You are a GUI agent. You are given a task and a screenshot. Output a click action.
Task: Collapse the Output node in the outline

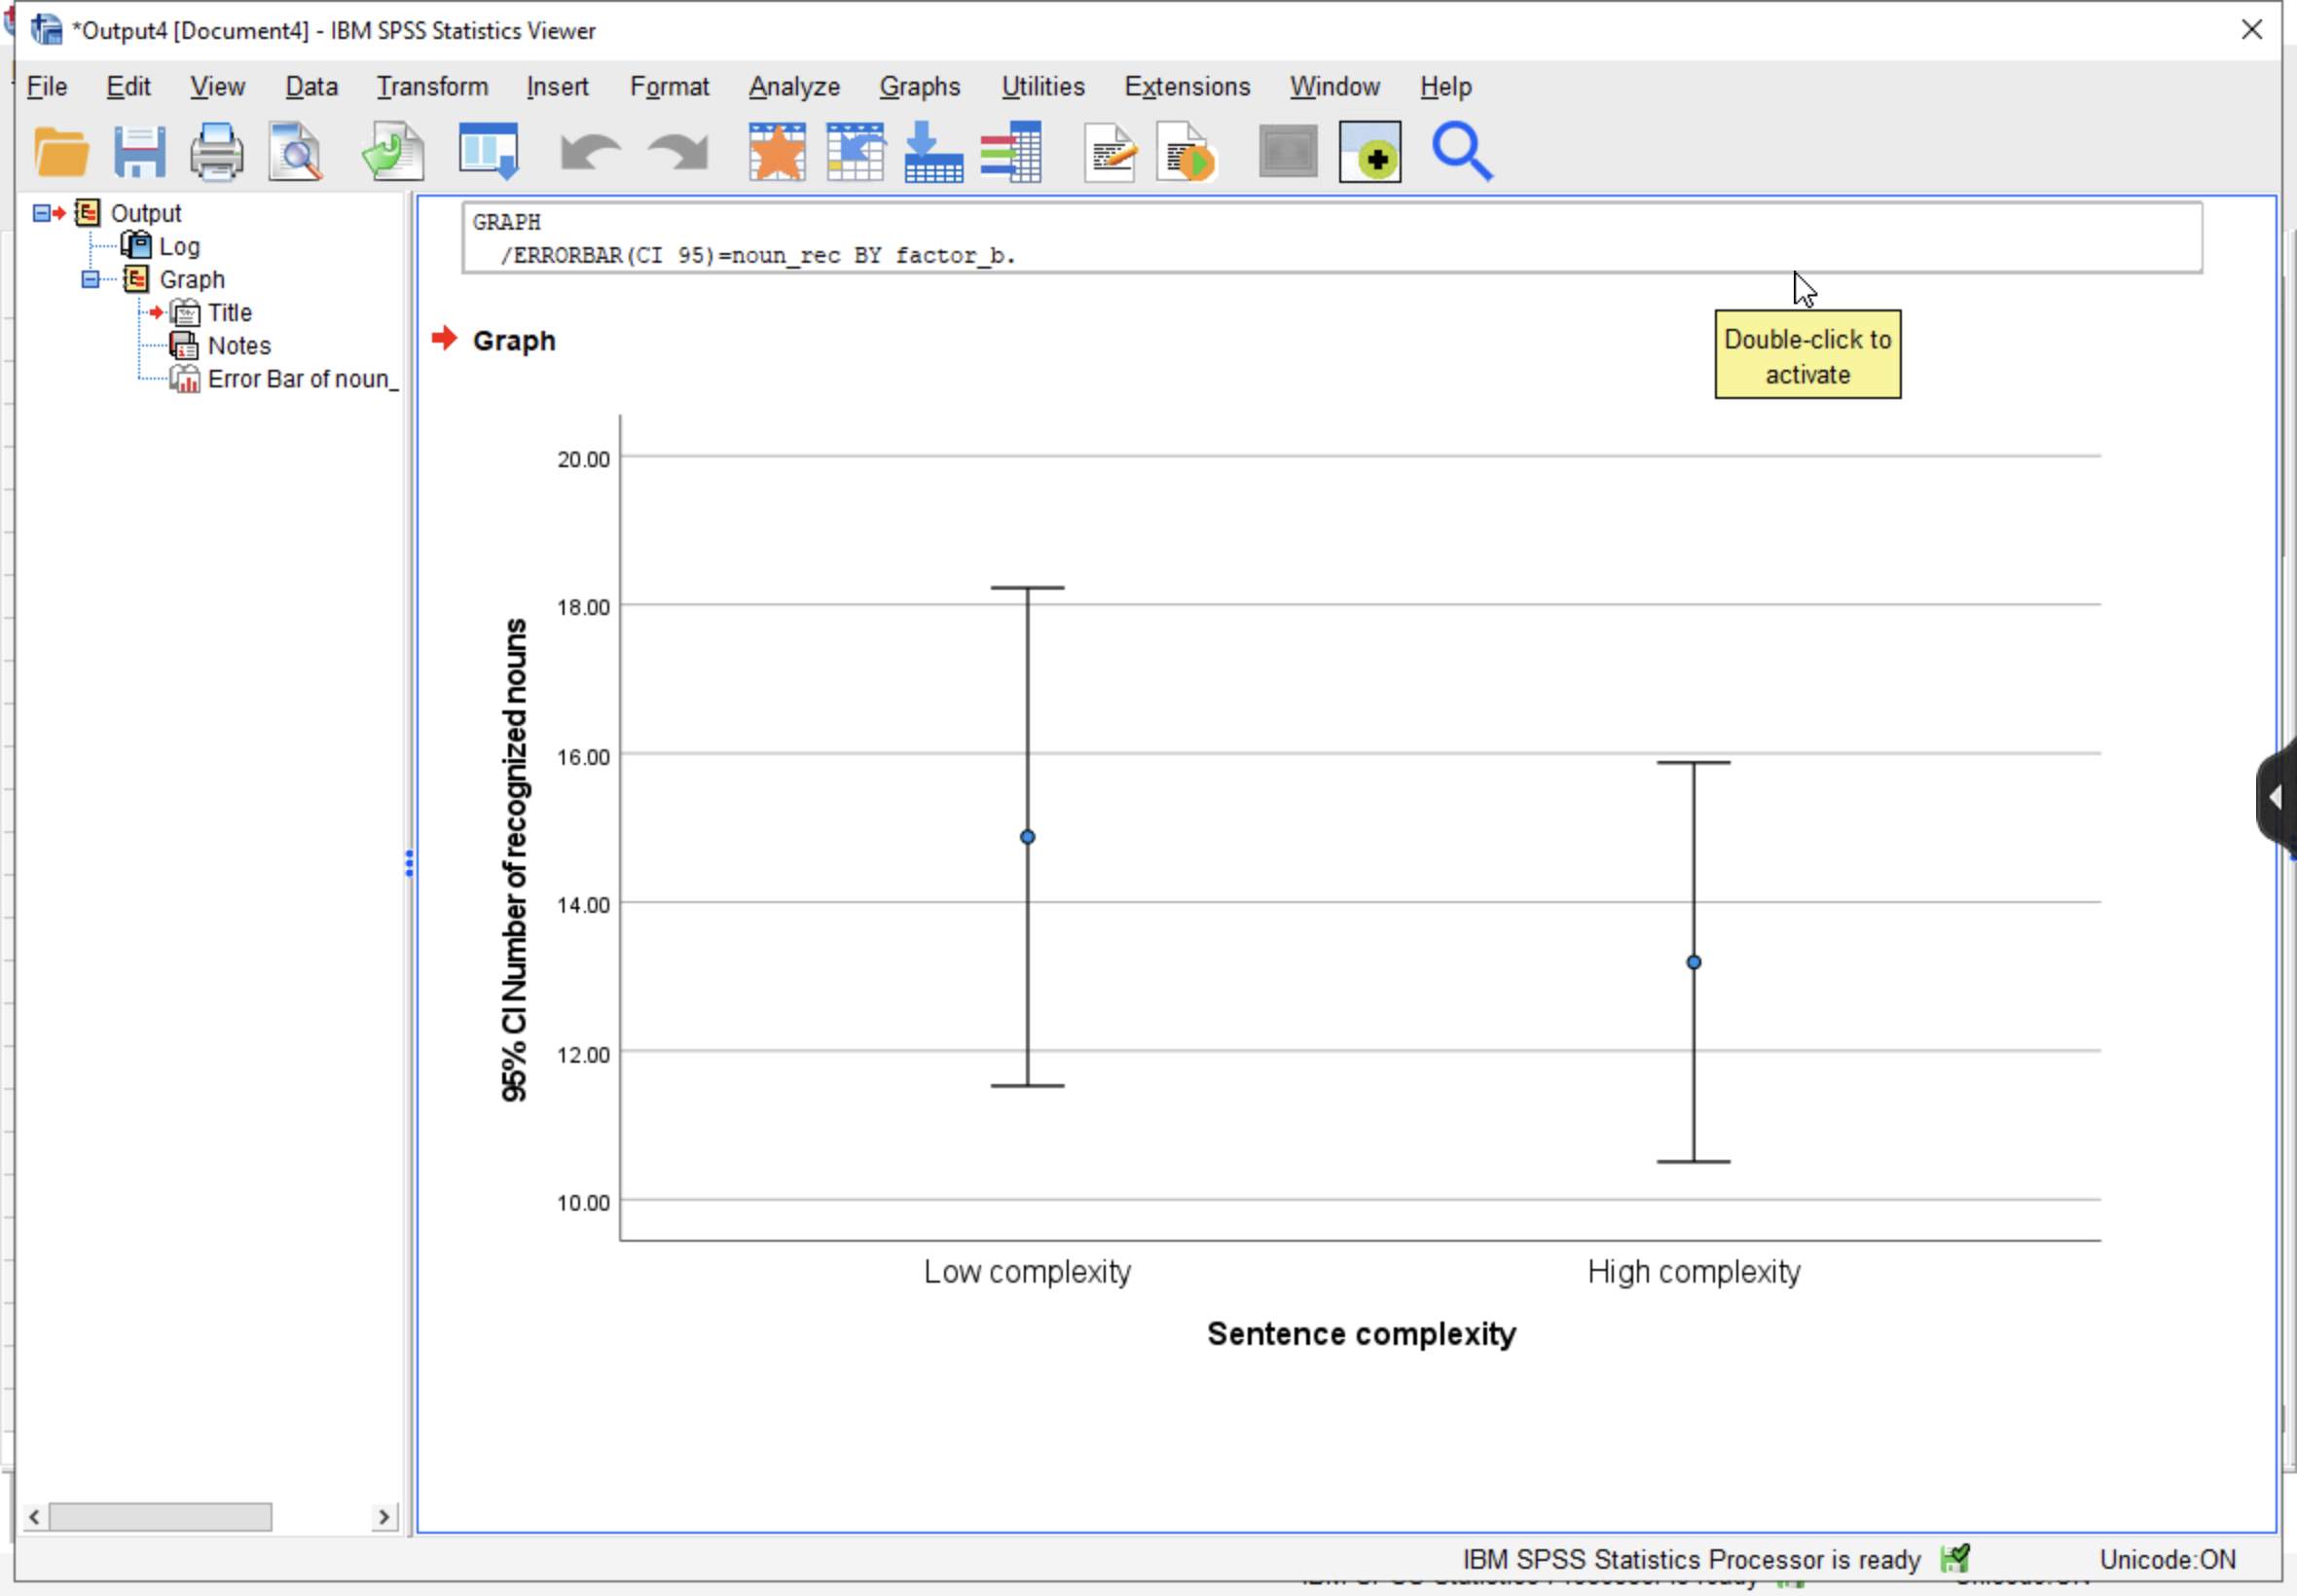[41, 212]
